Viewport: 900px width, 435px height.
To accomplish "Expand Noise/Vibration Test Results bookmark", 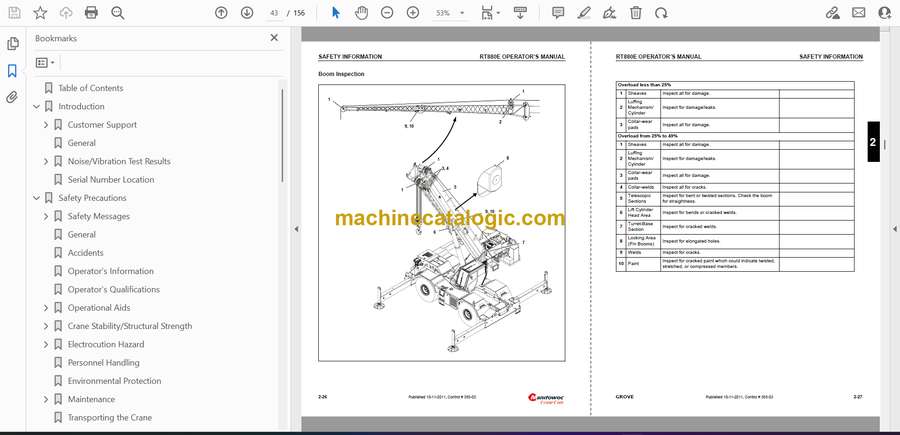I will (x=46, y=161).
